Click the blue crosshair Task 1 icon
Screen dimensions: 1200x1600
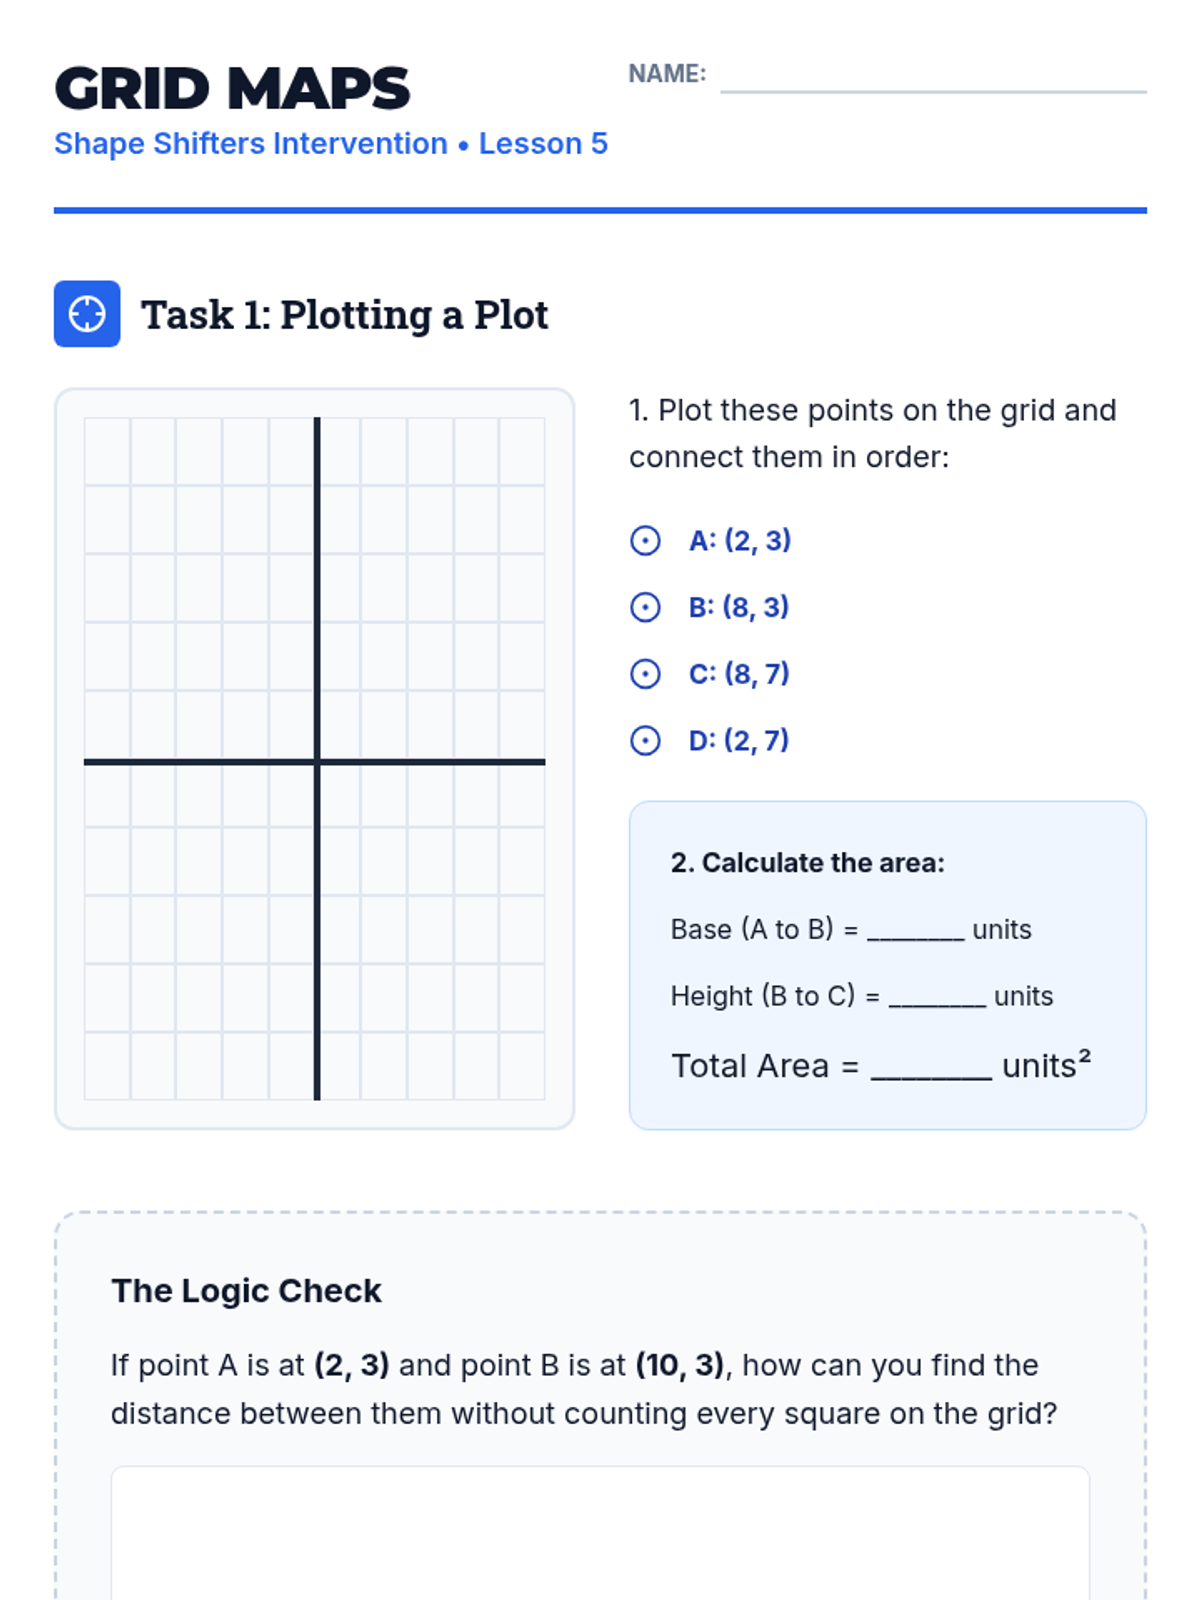click(x=87, y=314)
